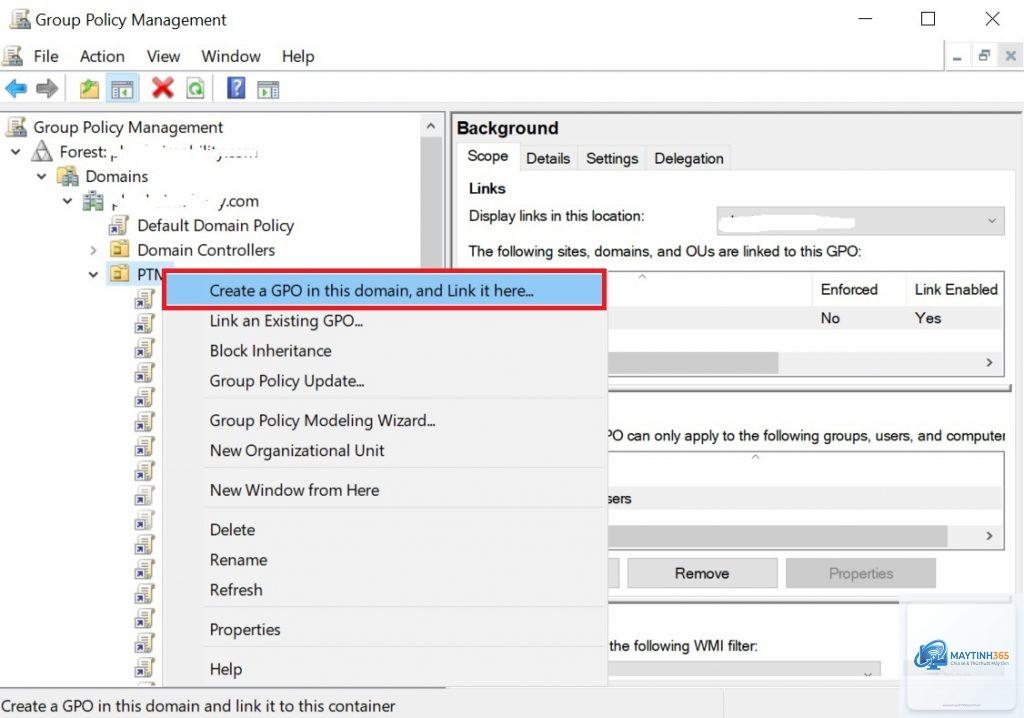Screen dimensions: 1024x718
Task: Click the Forest triangle icon in tree
Action: coord(42,151)
